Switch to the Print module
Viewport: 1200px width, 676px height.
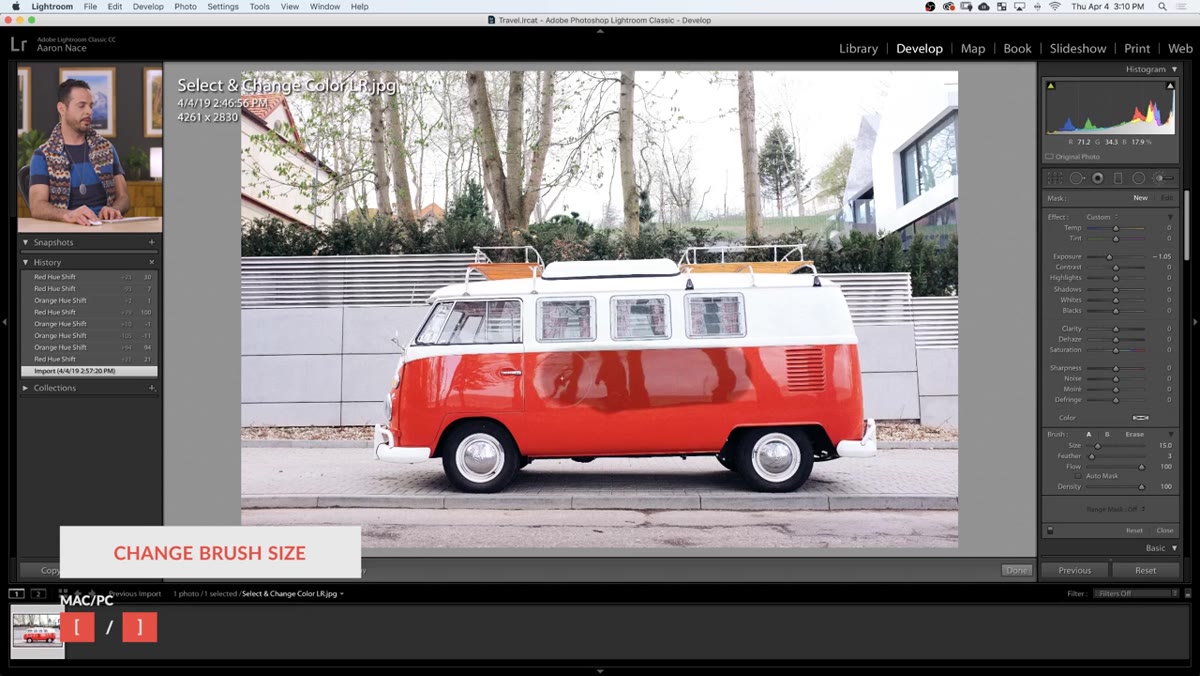1137,48
